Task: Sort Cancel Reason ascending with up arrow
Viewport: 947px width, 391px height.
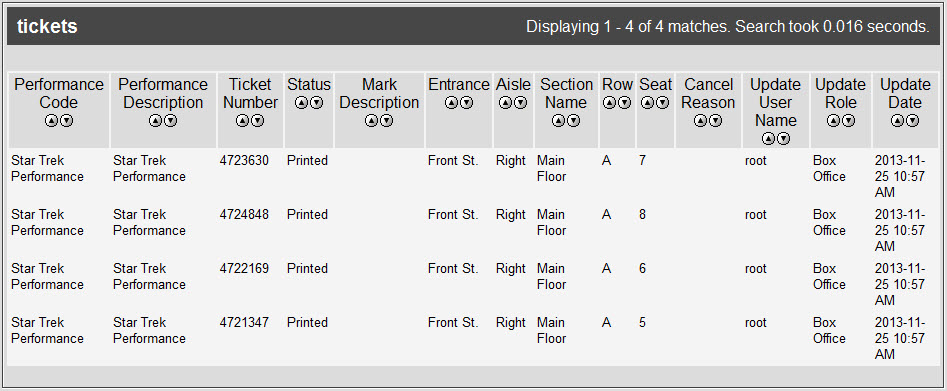Action: point(700,121)
